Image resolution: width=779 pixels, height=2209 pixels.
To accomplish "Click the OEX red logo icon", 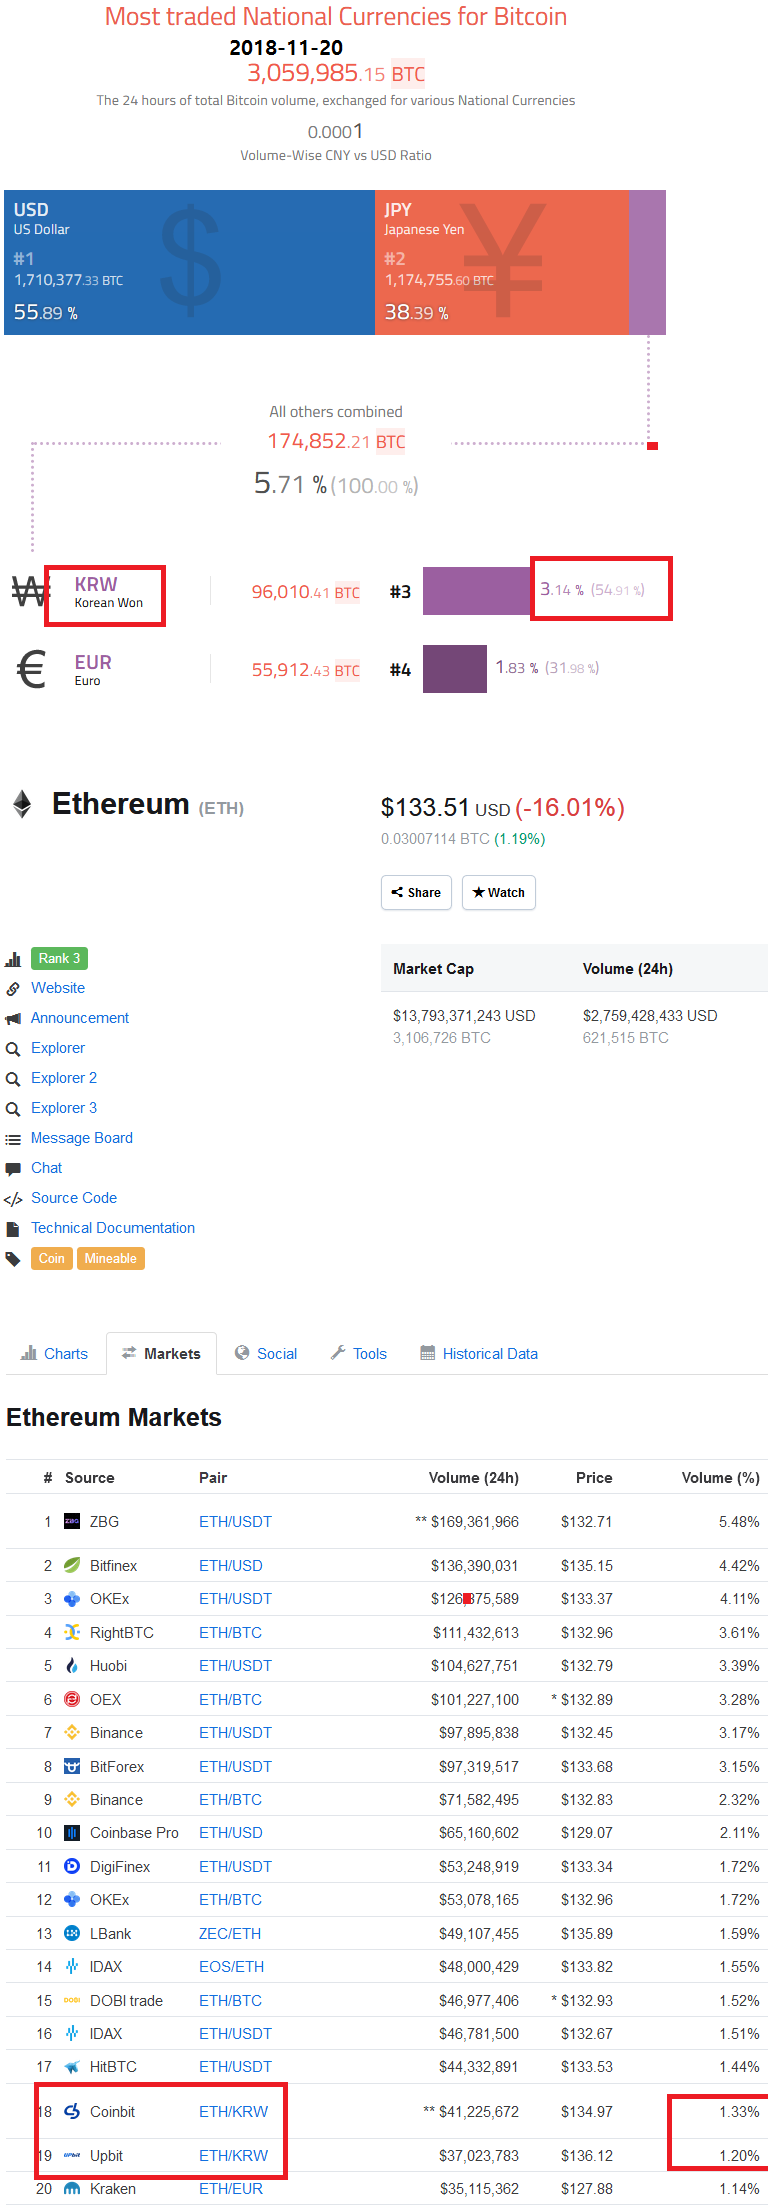I will [72, 1699].
